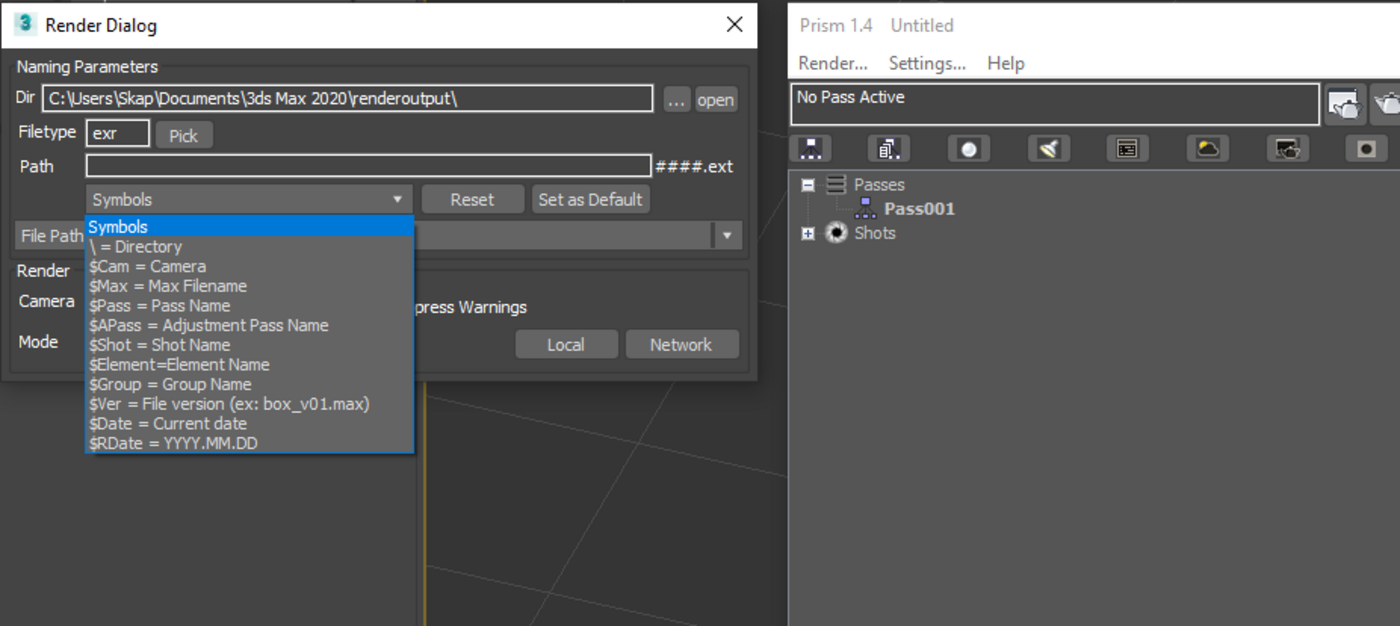
Task: Click the sun and cloud environment icon
Action: 1208,149
